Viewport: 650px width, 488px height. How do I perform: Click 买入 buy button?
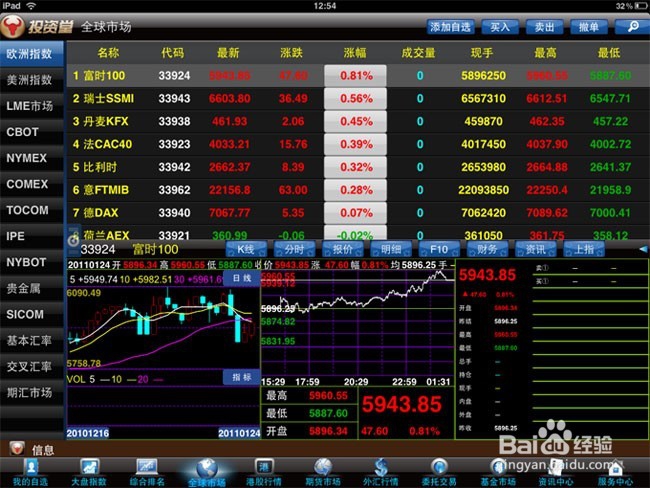pyautogui.click(x=500, y=27)
